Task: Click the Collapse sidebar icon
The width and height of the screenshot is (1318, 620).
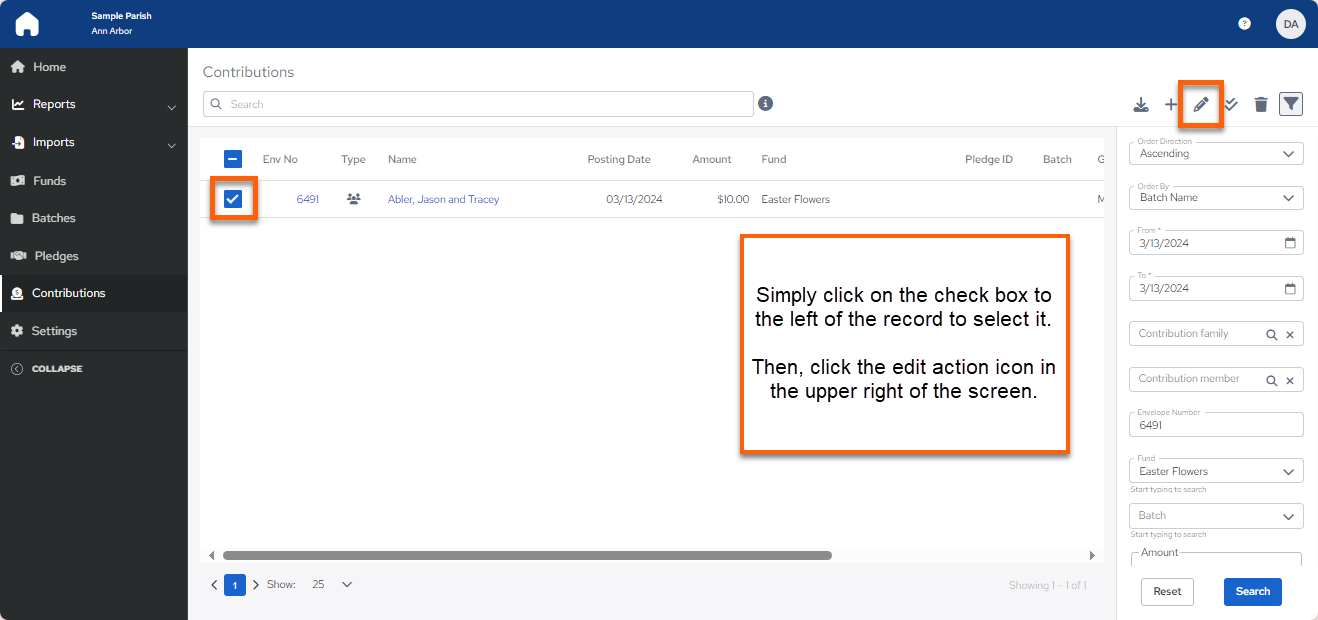Action: coord(16,369)
